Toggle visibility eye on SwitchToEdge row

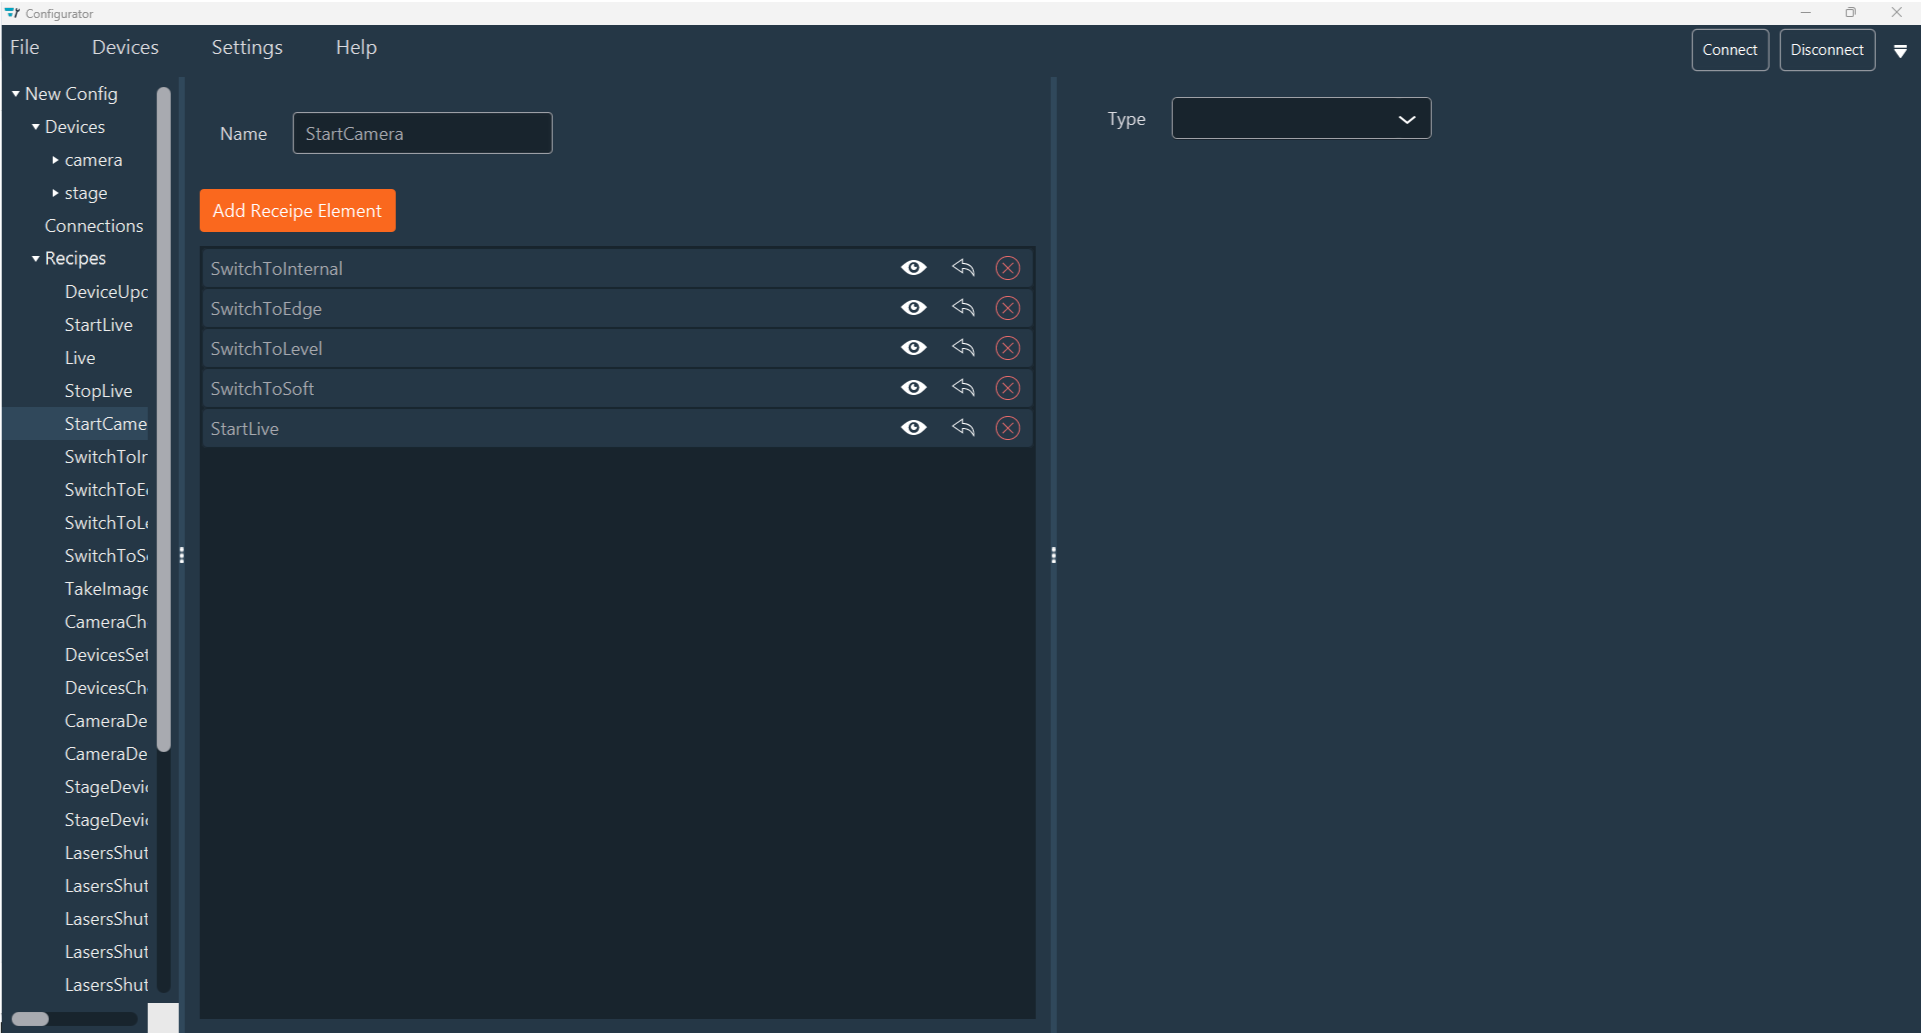tap(913, 308)
